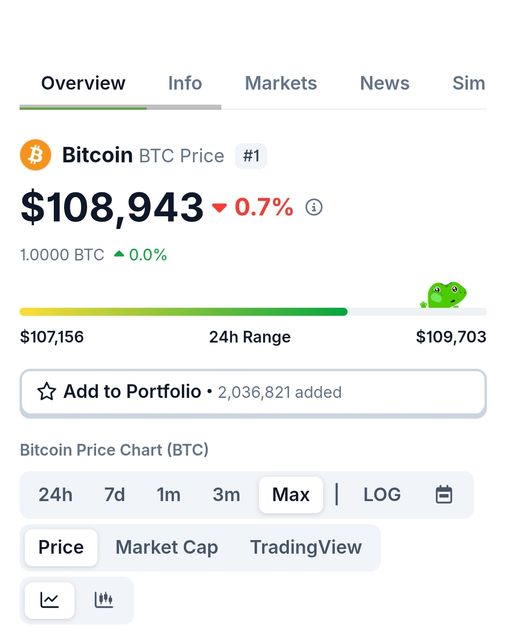Open the calendar date range icon
This screenshot has height=640, width=506.
point(444,495)
